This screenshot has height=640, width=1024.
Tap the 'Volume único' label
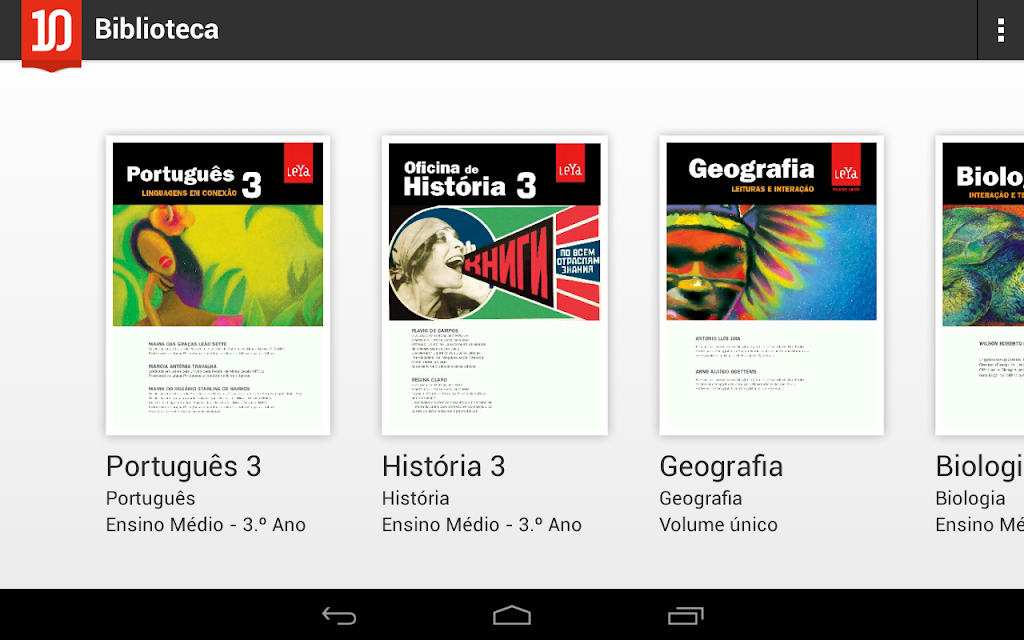[718, 524]
